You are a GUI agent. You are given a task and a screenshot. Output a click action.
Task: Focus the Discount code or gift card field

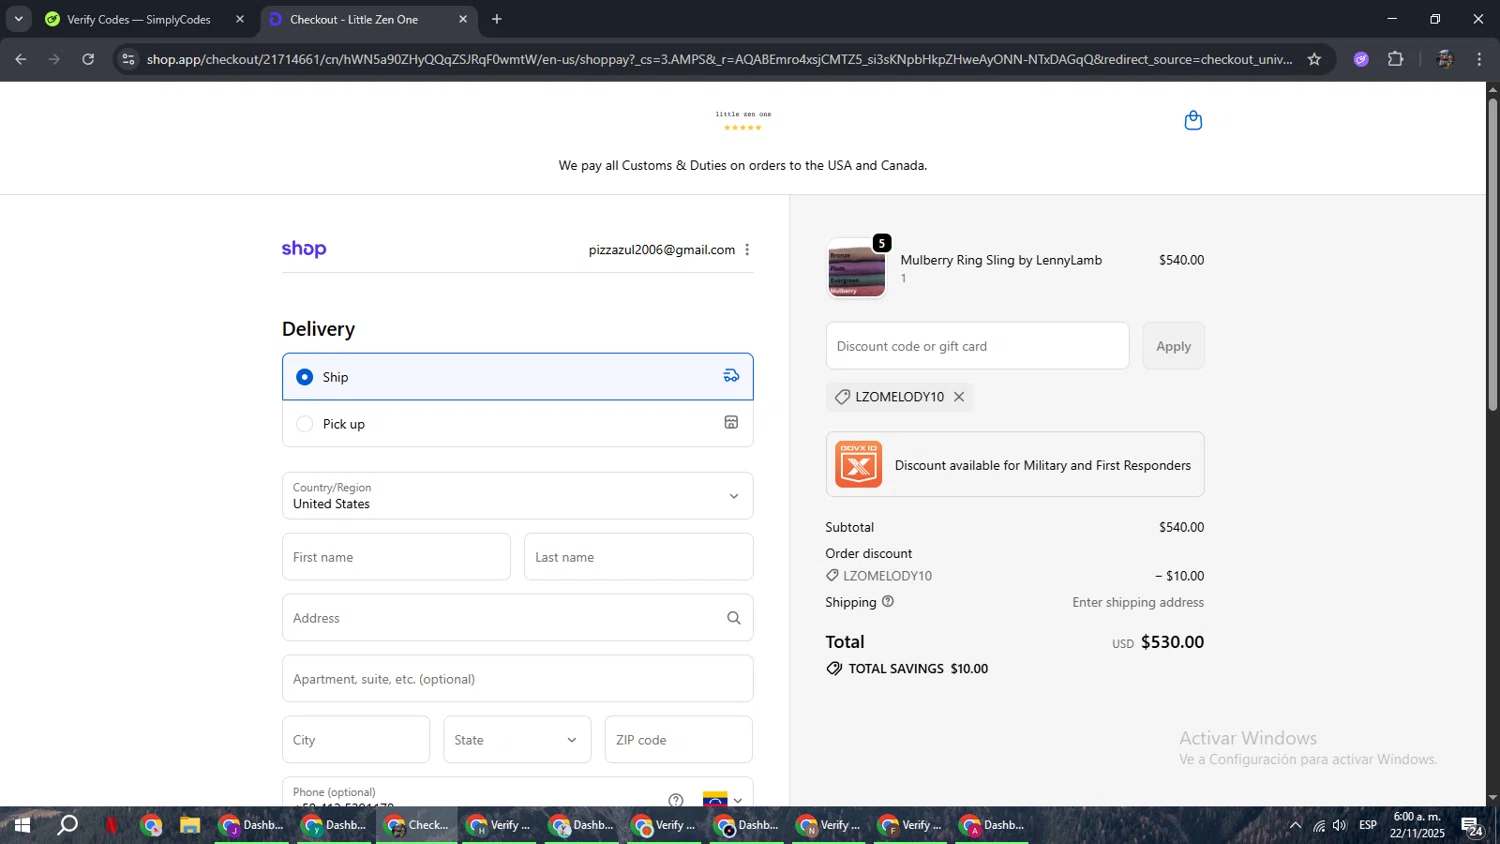tap(978, 346)
